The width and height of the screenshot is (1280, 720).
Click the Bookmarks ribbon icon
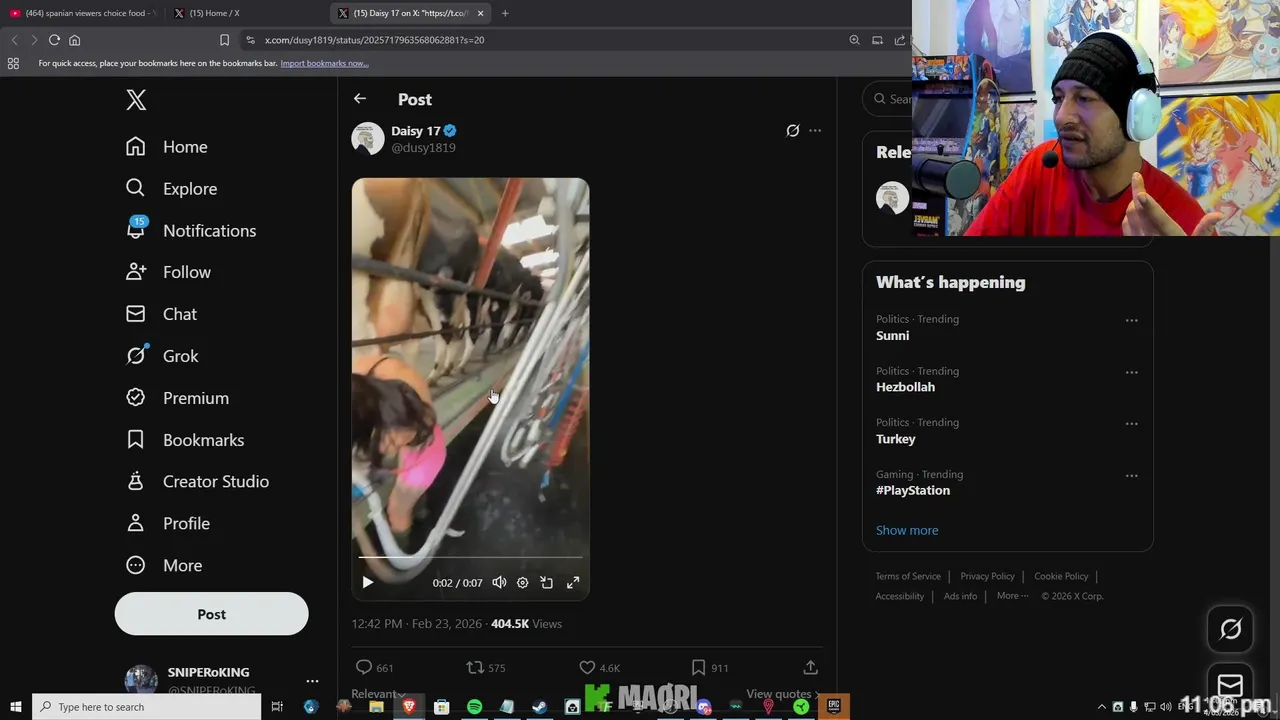tap(136, 440)
